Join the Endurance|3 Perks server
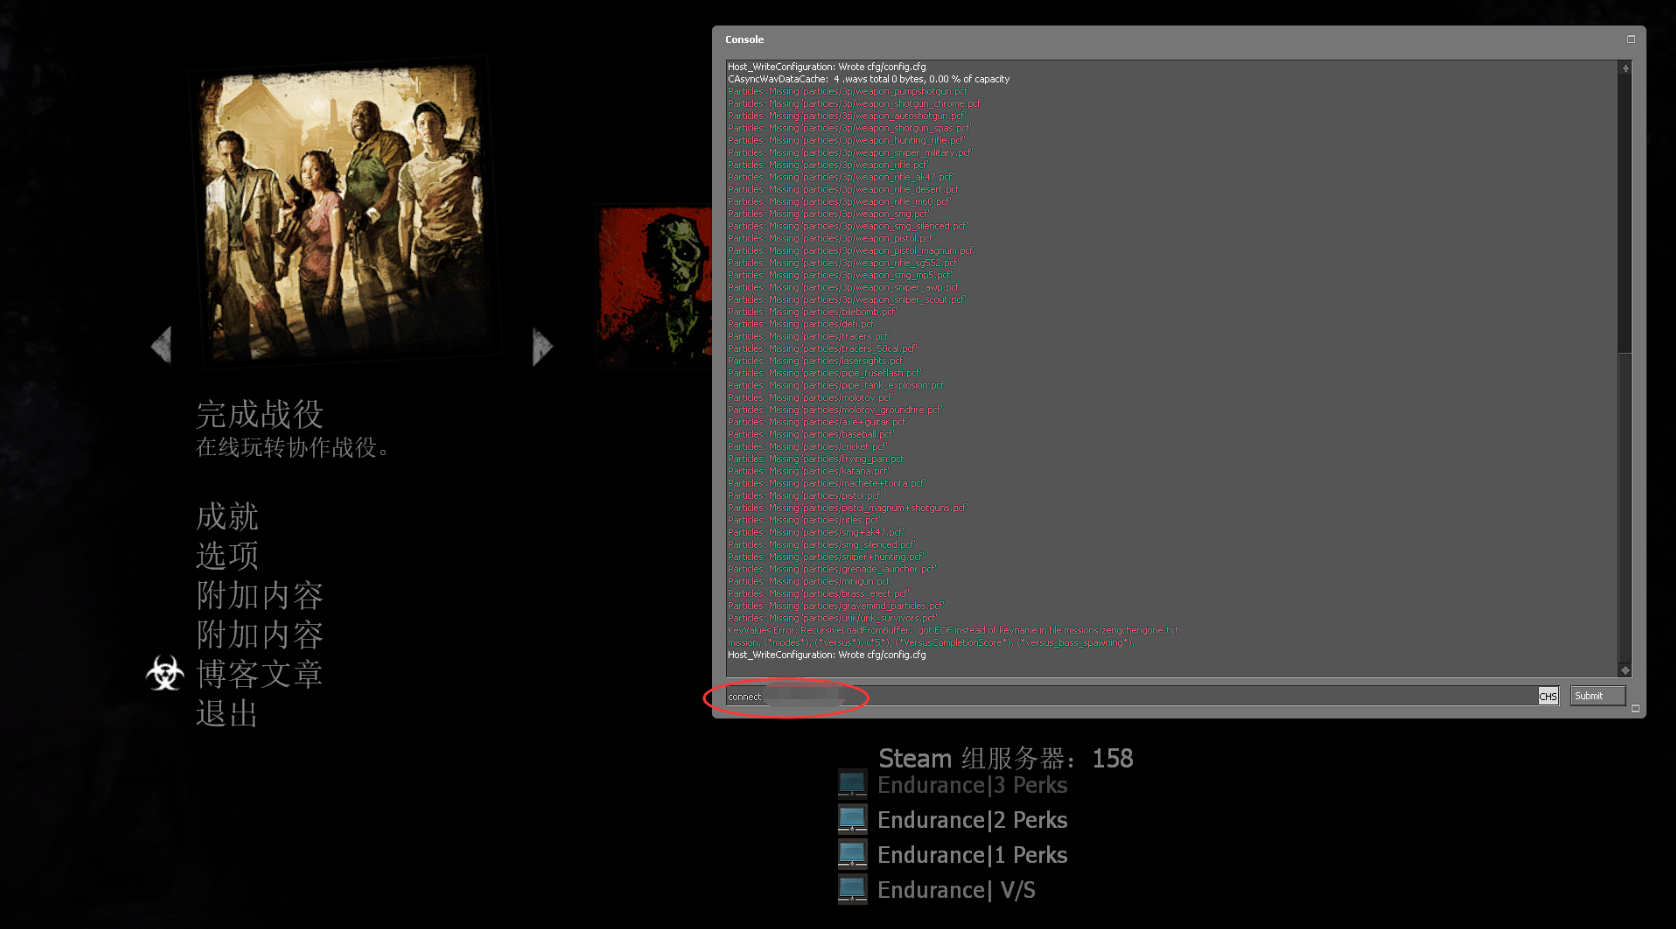Image resolution: width=1676 pixels, height=929 pixels. tap(972, 785)
